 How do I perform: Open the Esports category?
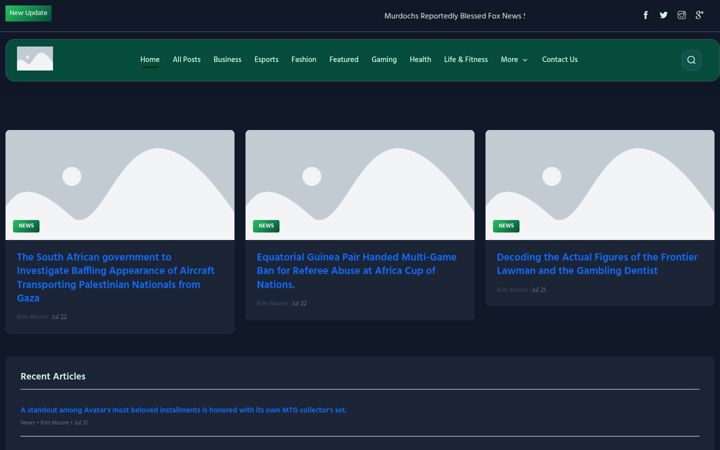click(x=266, y=59)
